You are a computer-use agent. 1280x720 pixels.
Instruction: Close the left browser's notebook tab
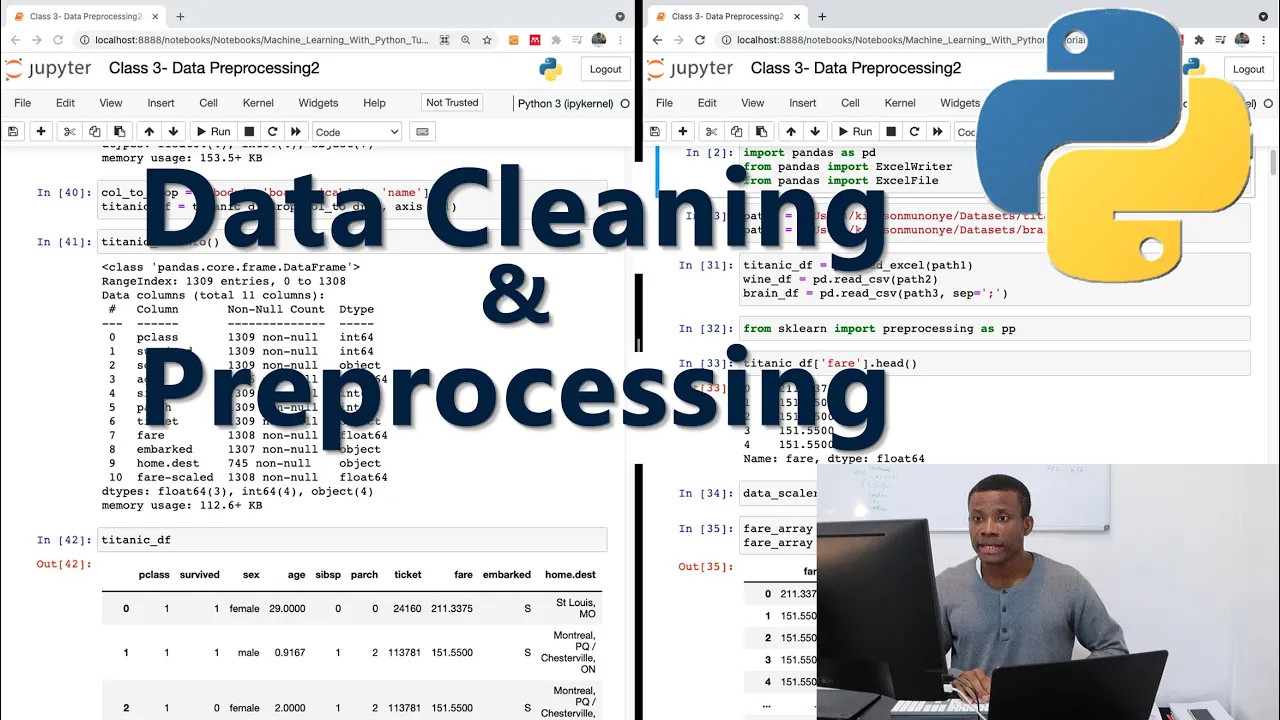coord(153,16)
